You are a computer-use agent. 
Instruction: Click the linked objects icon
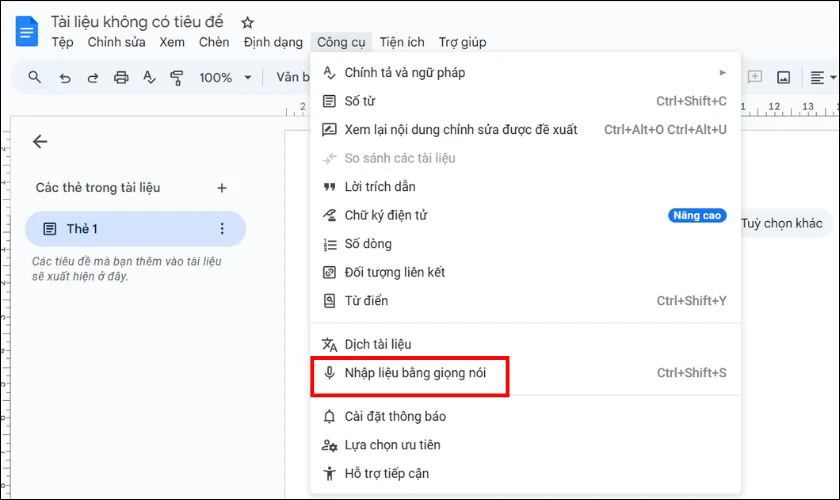pyautogui.click(x=329, y=272)
